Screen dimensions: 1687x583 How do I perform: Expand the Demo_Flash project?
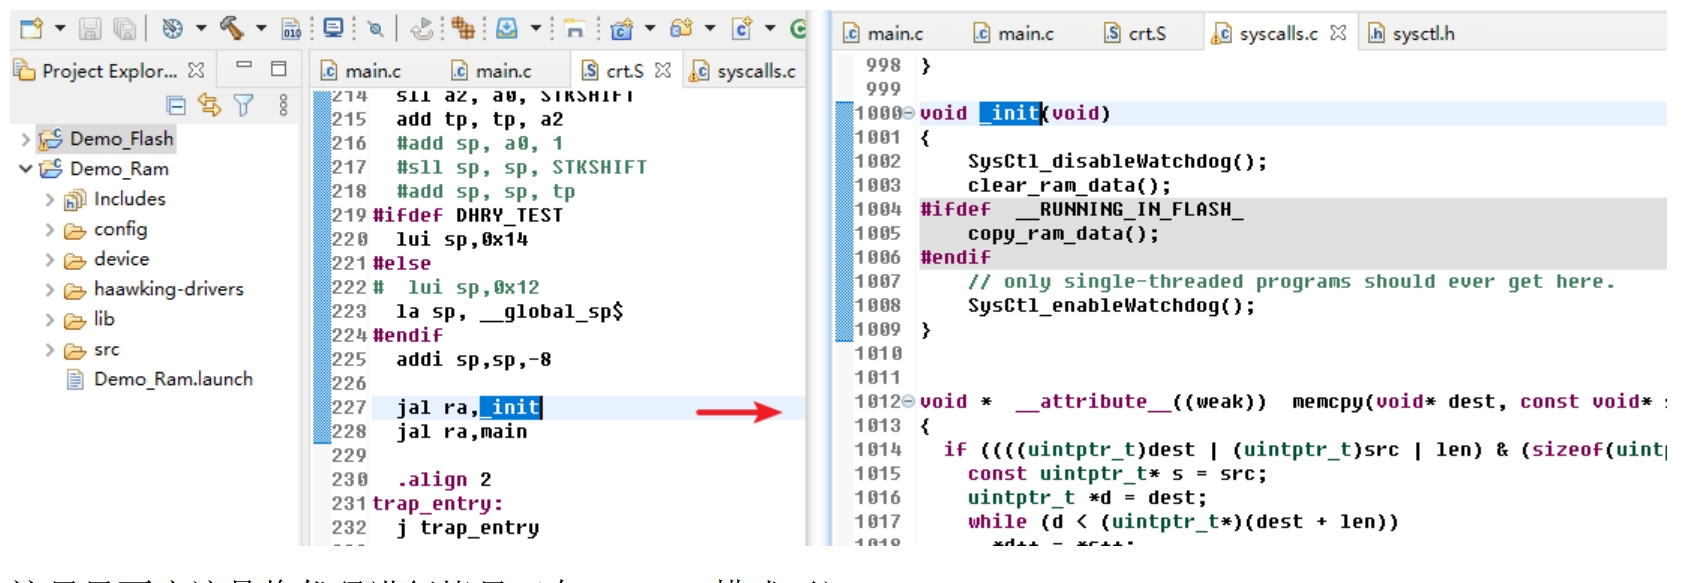click(x=26, y=139)
